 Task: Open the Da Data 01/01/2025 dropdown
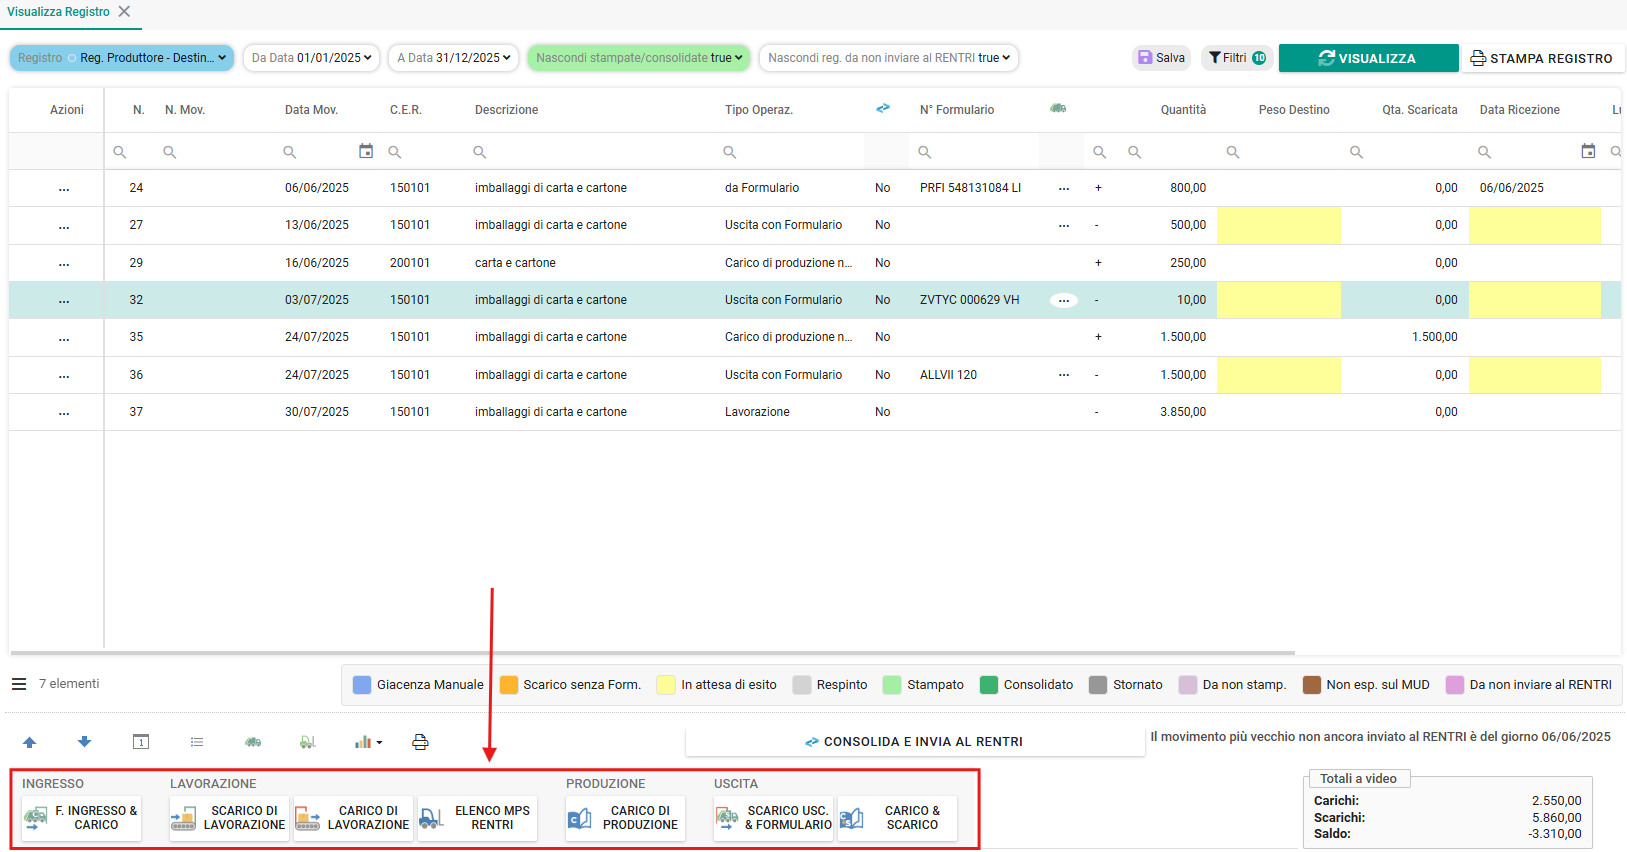[x=311, y=58]
